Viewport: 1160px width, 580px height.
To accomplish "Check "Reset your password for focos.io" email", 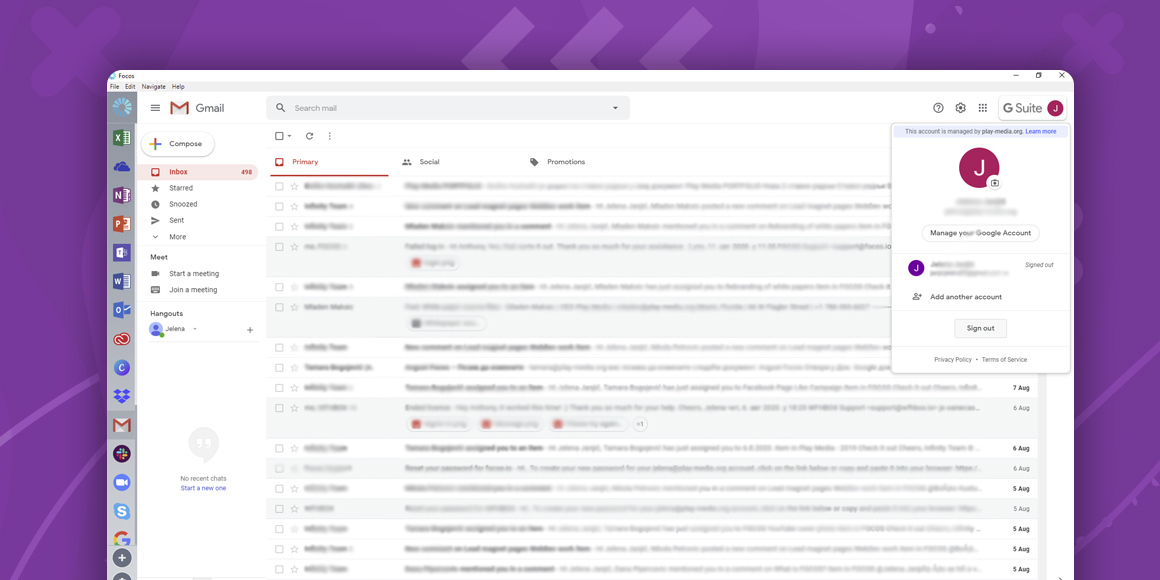I will click(x=279, y=468).
